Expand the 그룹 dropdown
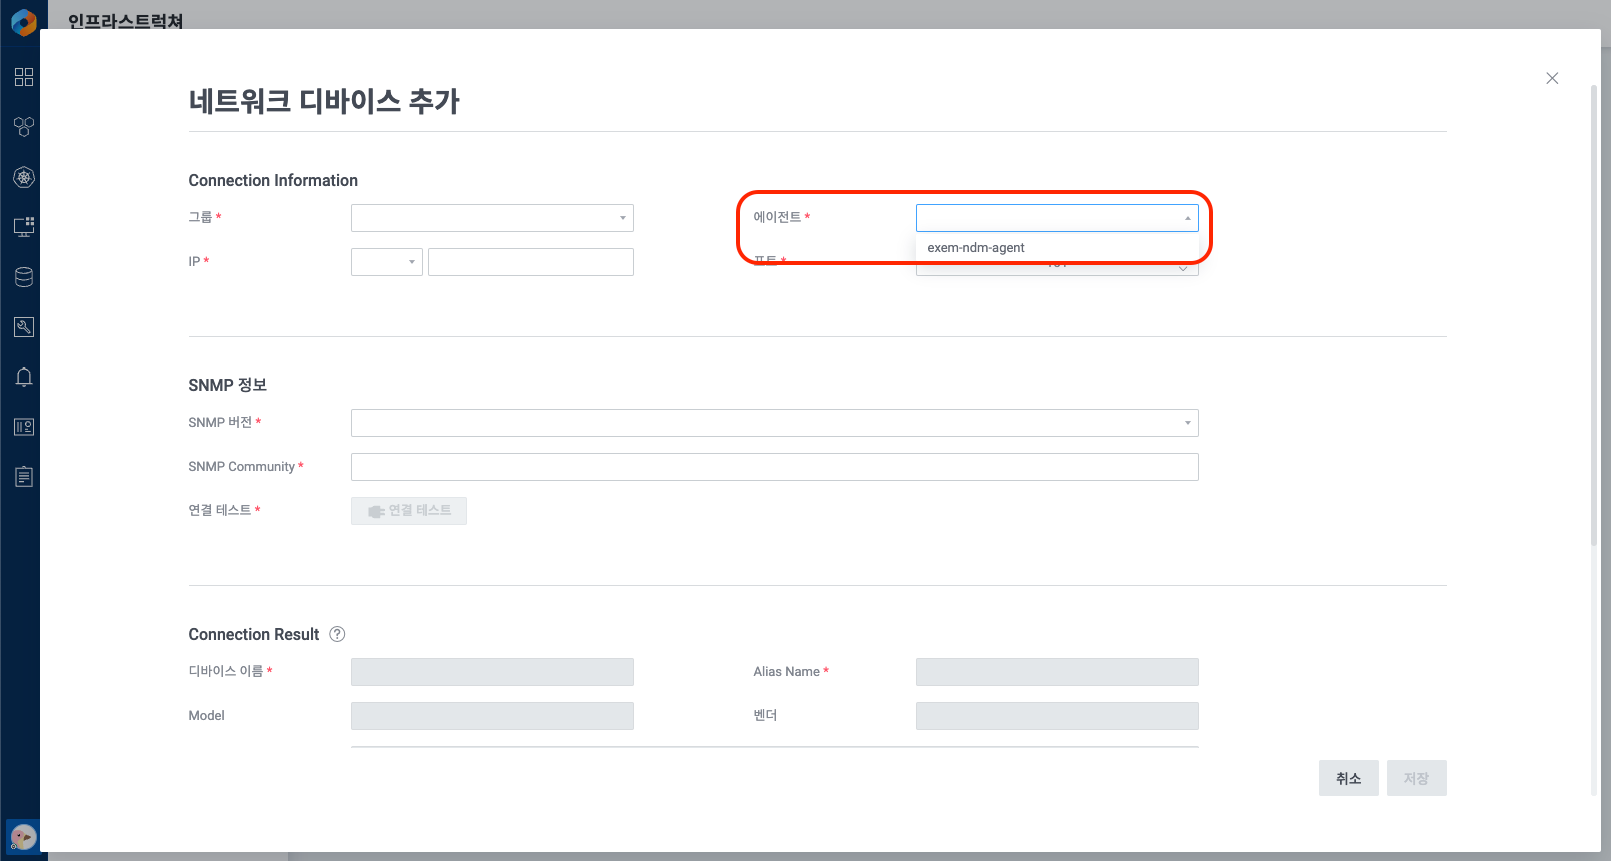The image size is (1611, 861). [492, 218]
